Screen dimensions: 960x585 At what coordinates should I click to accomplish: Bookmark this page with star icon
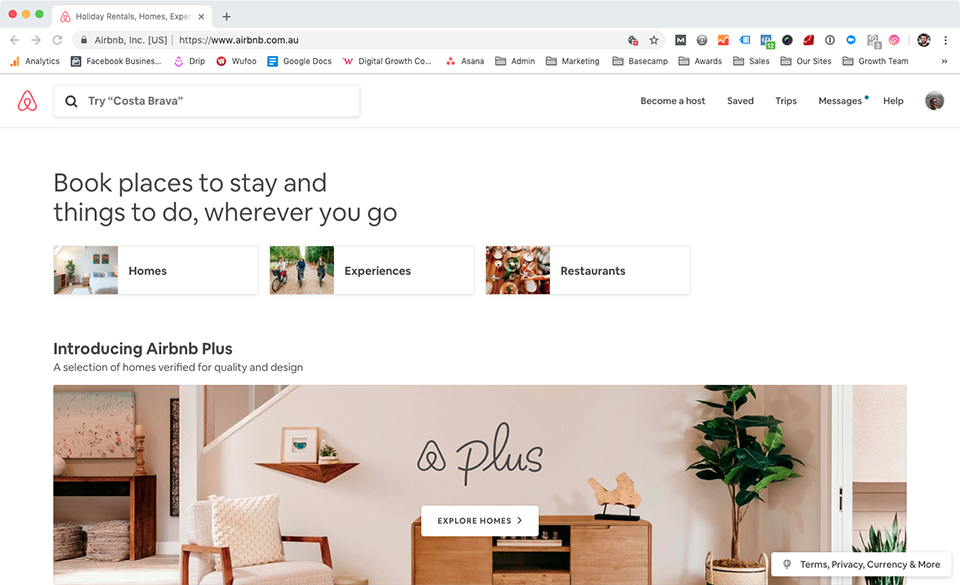[654, 40]
